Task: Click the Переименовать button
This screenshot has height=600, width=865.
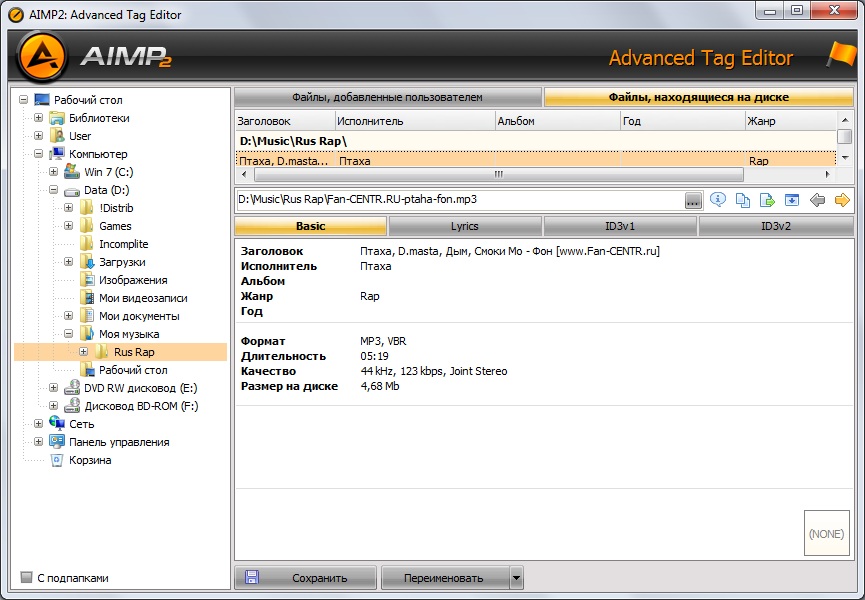Action: [x=445, y=578]
